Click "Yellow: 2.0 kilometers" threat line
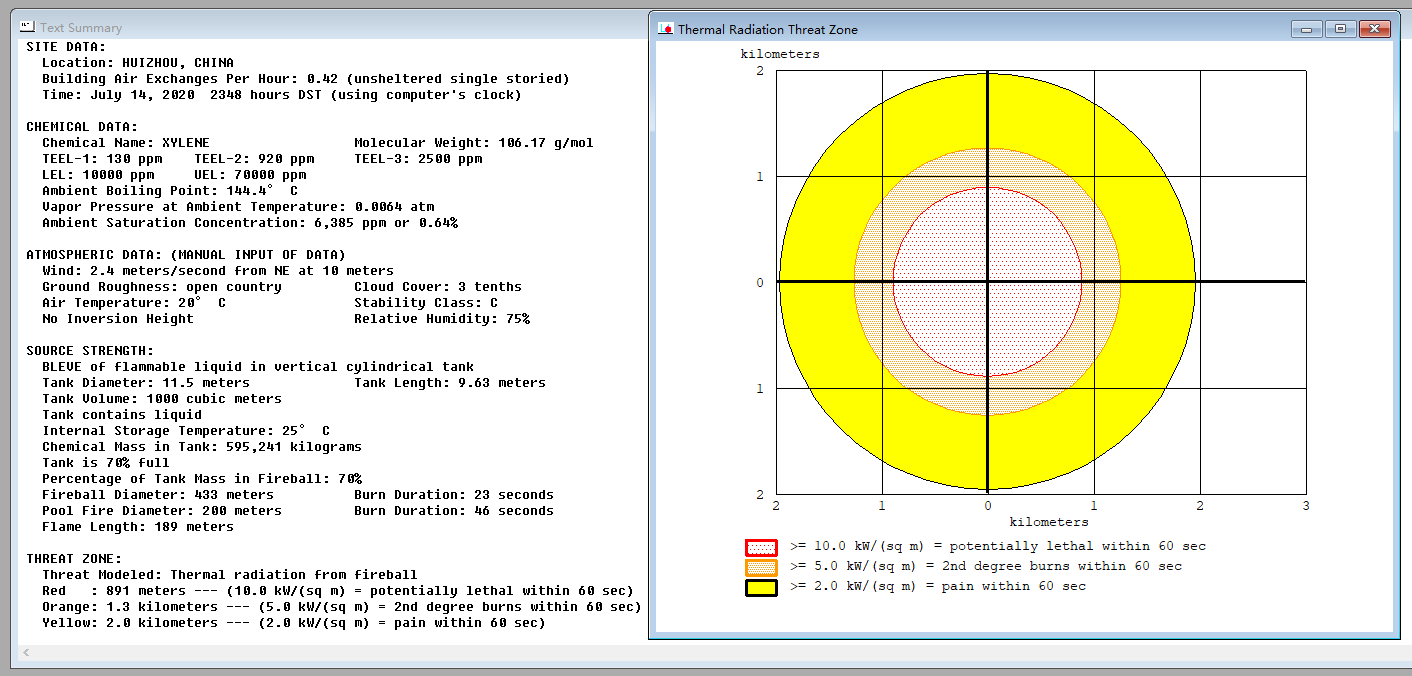This screenshot has width=1412, height=676. [294, 623]
